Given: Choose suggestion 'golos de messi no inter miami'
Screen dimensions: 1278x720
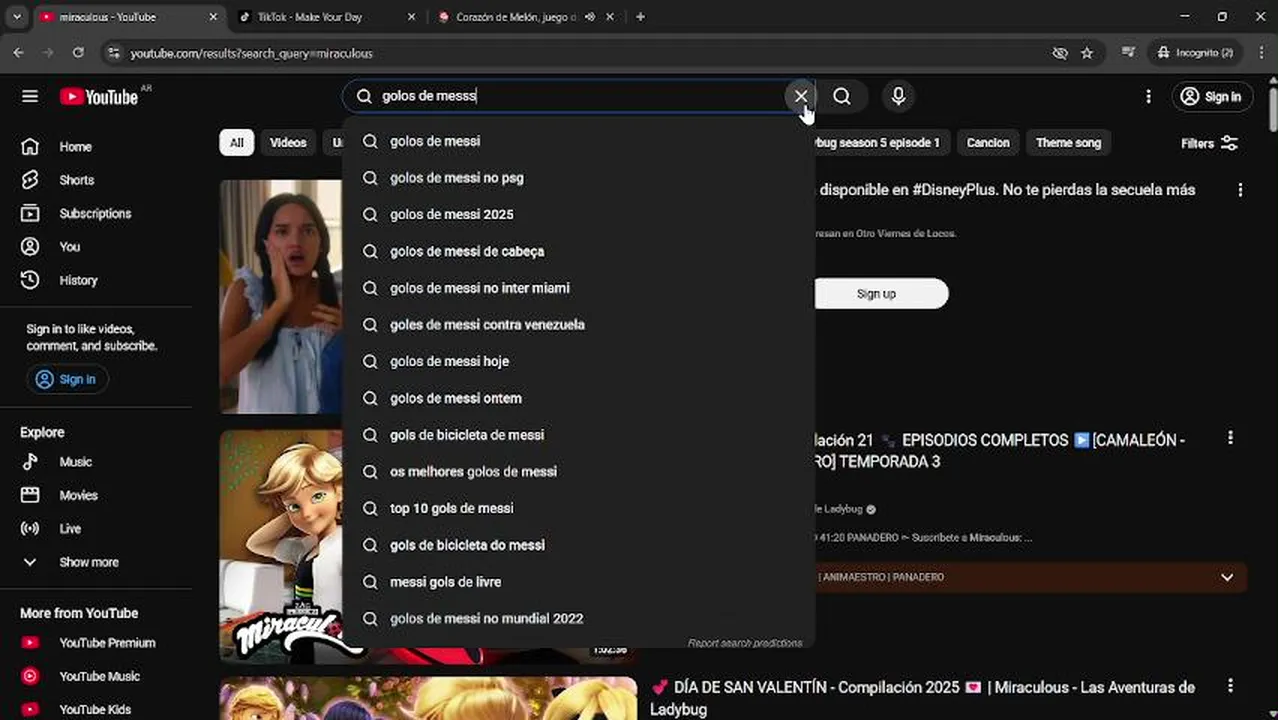Looking at the screenshot, I should (578, 288).
